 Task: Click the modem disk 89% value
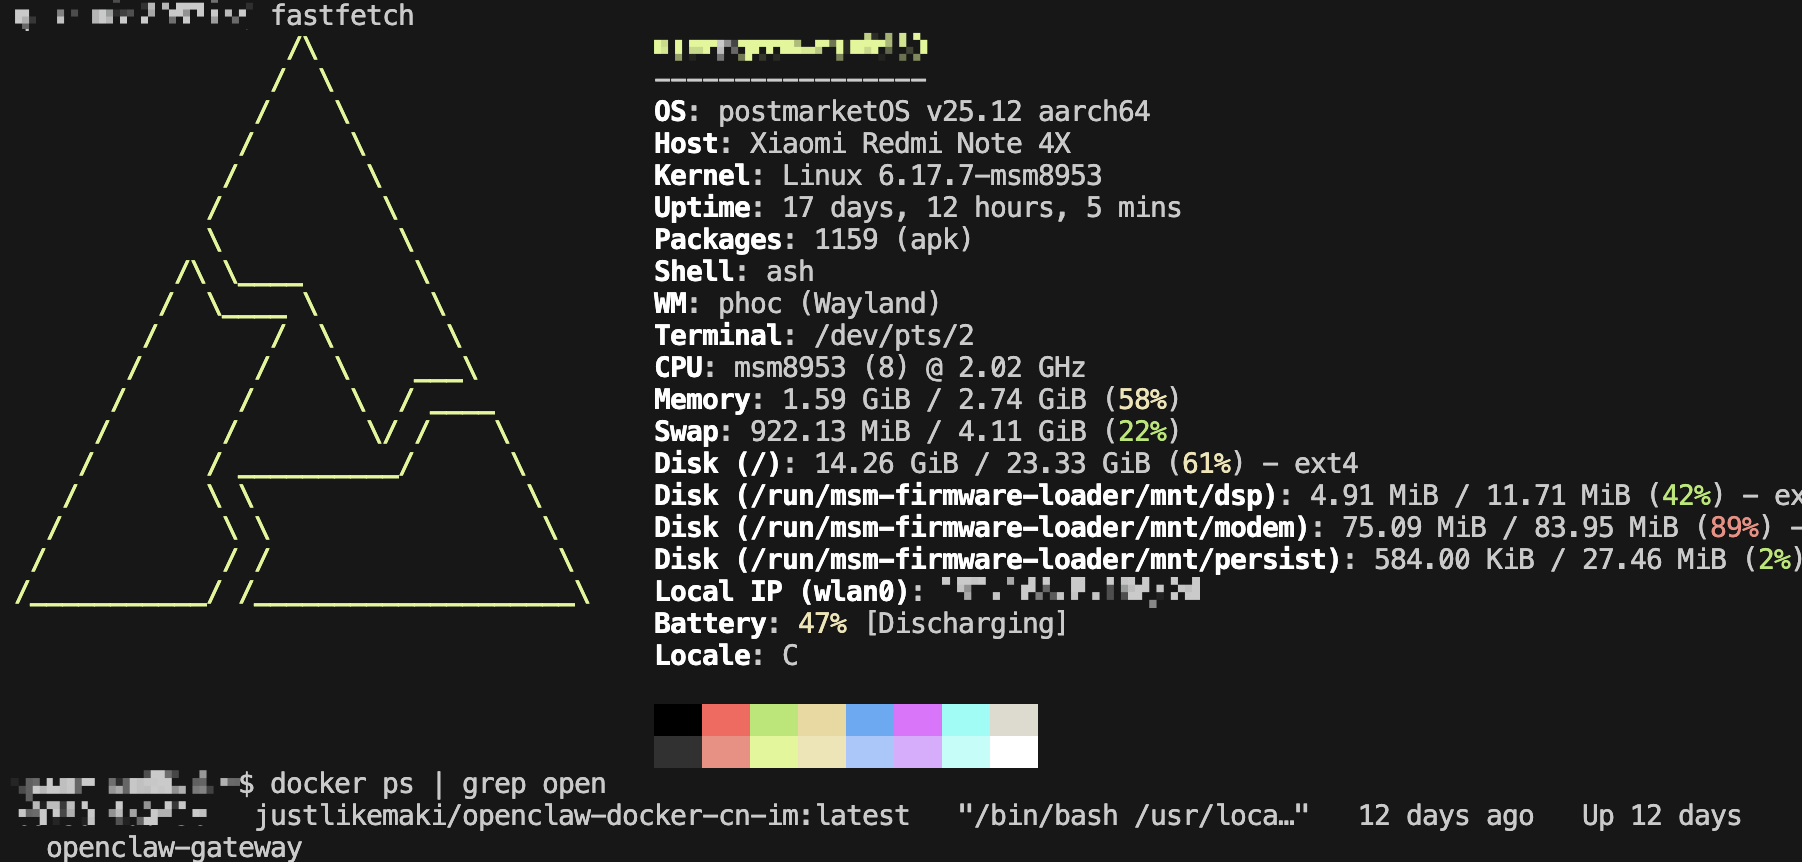[1734, 528]
